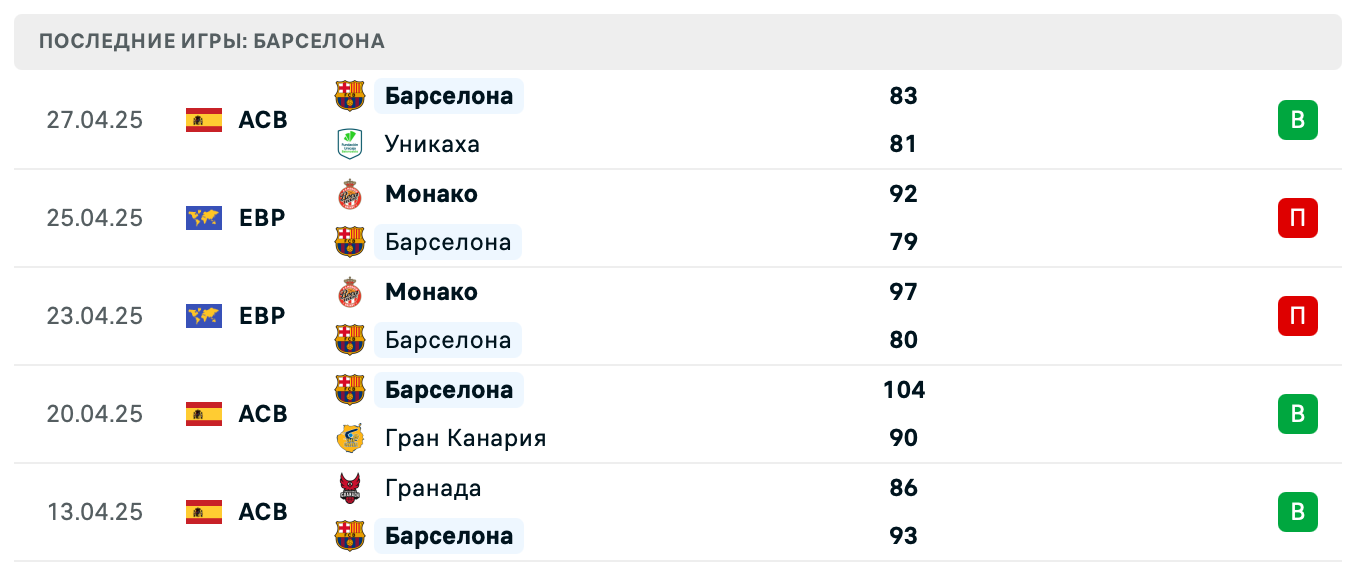Click the Barcelona crest in the 13.04.25 row

click(350, 535)
